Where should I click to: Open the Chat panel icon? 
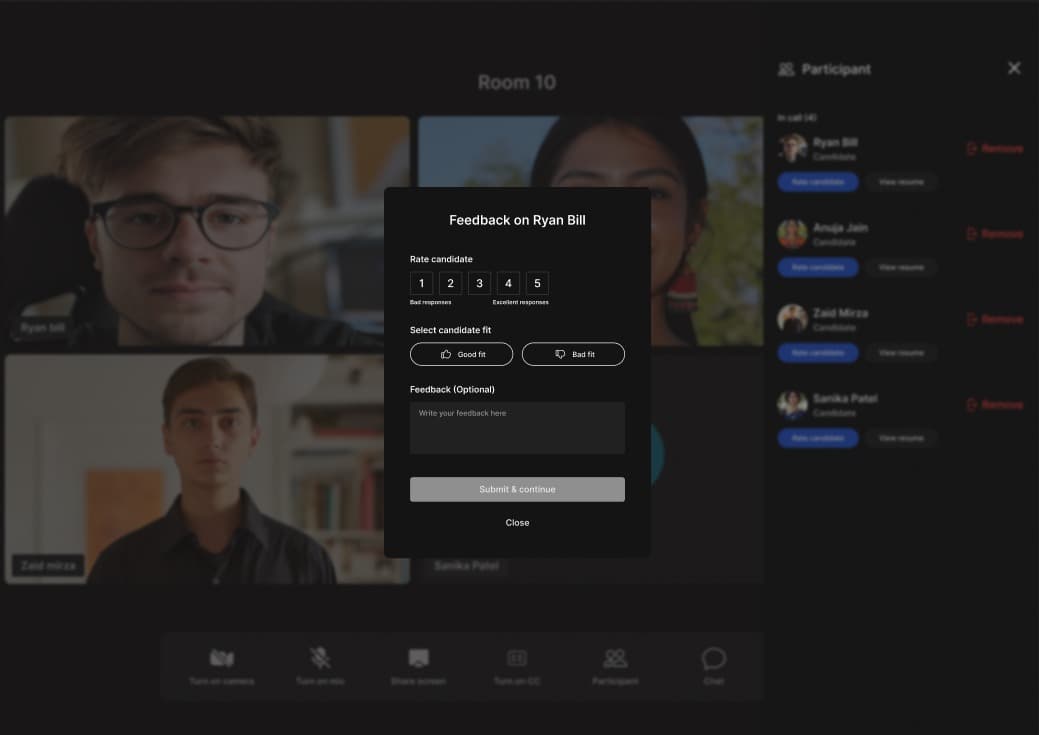713,657
